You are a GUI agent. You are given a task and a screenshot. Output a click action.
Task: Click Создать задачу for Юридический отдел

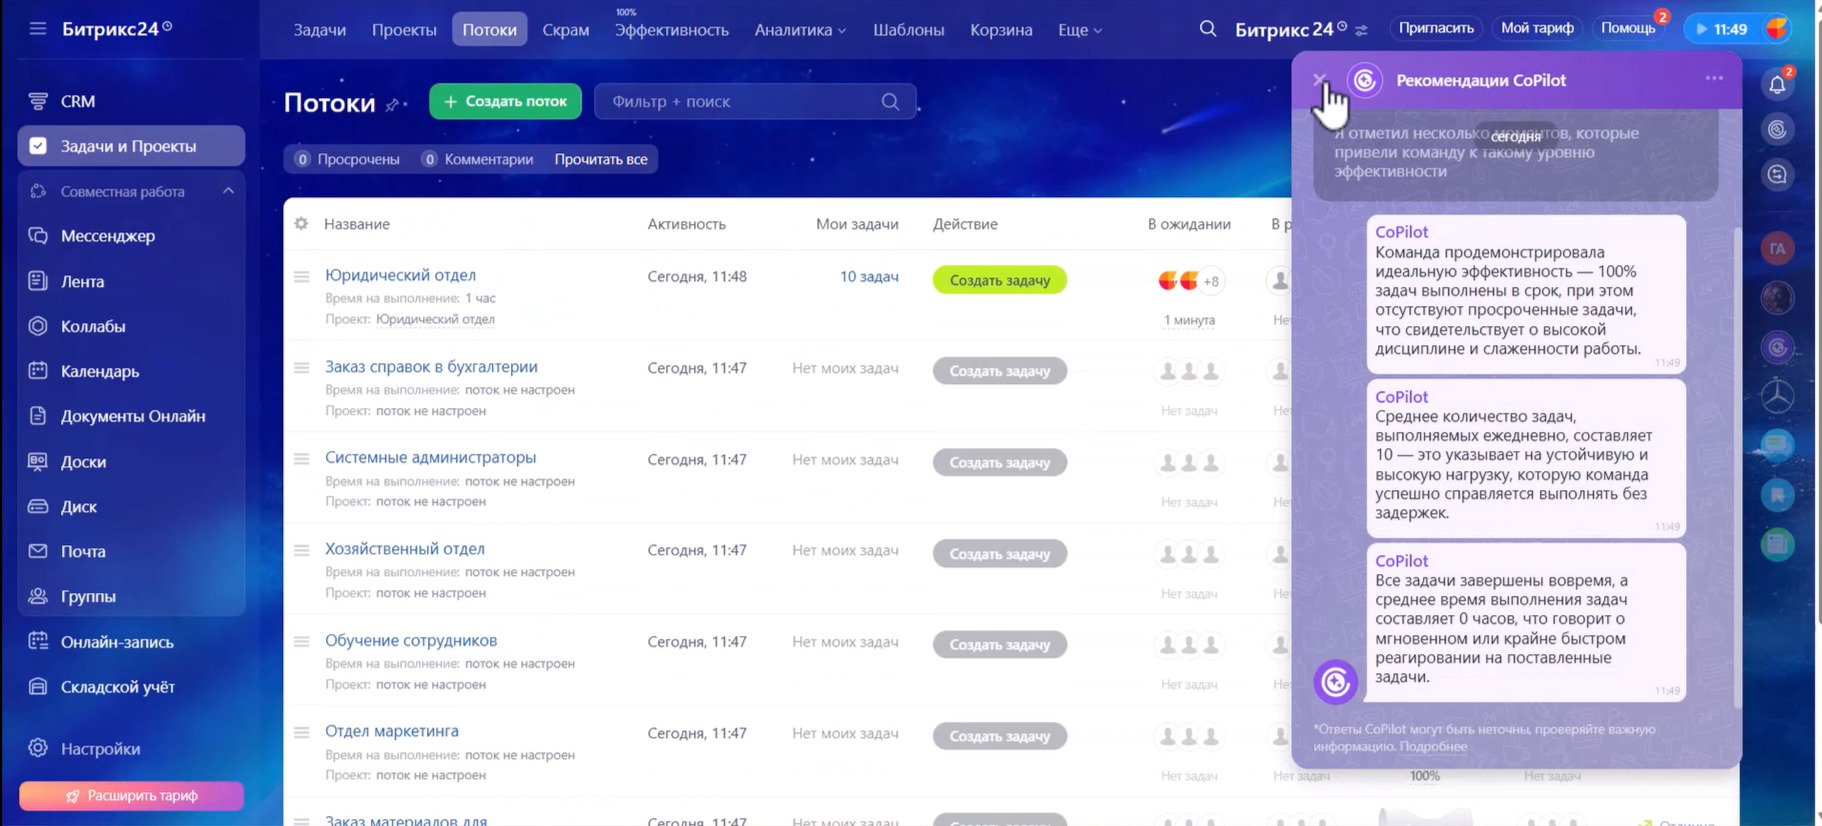pyautogui.click(x=1000, y=280)
